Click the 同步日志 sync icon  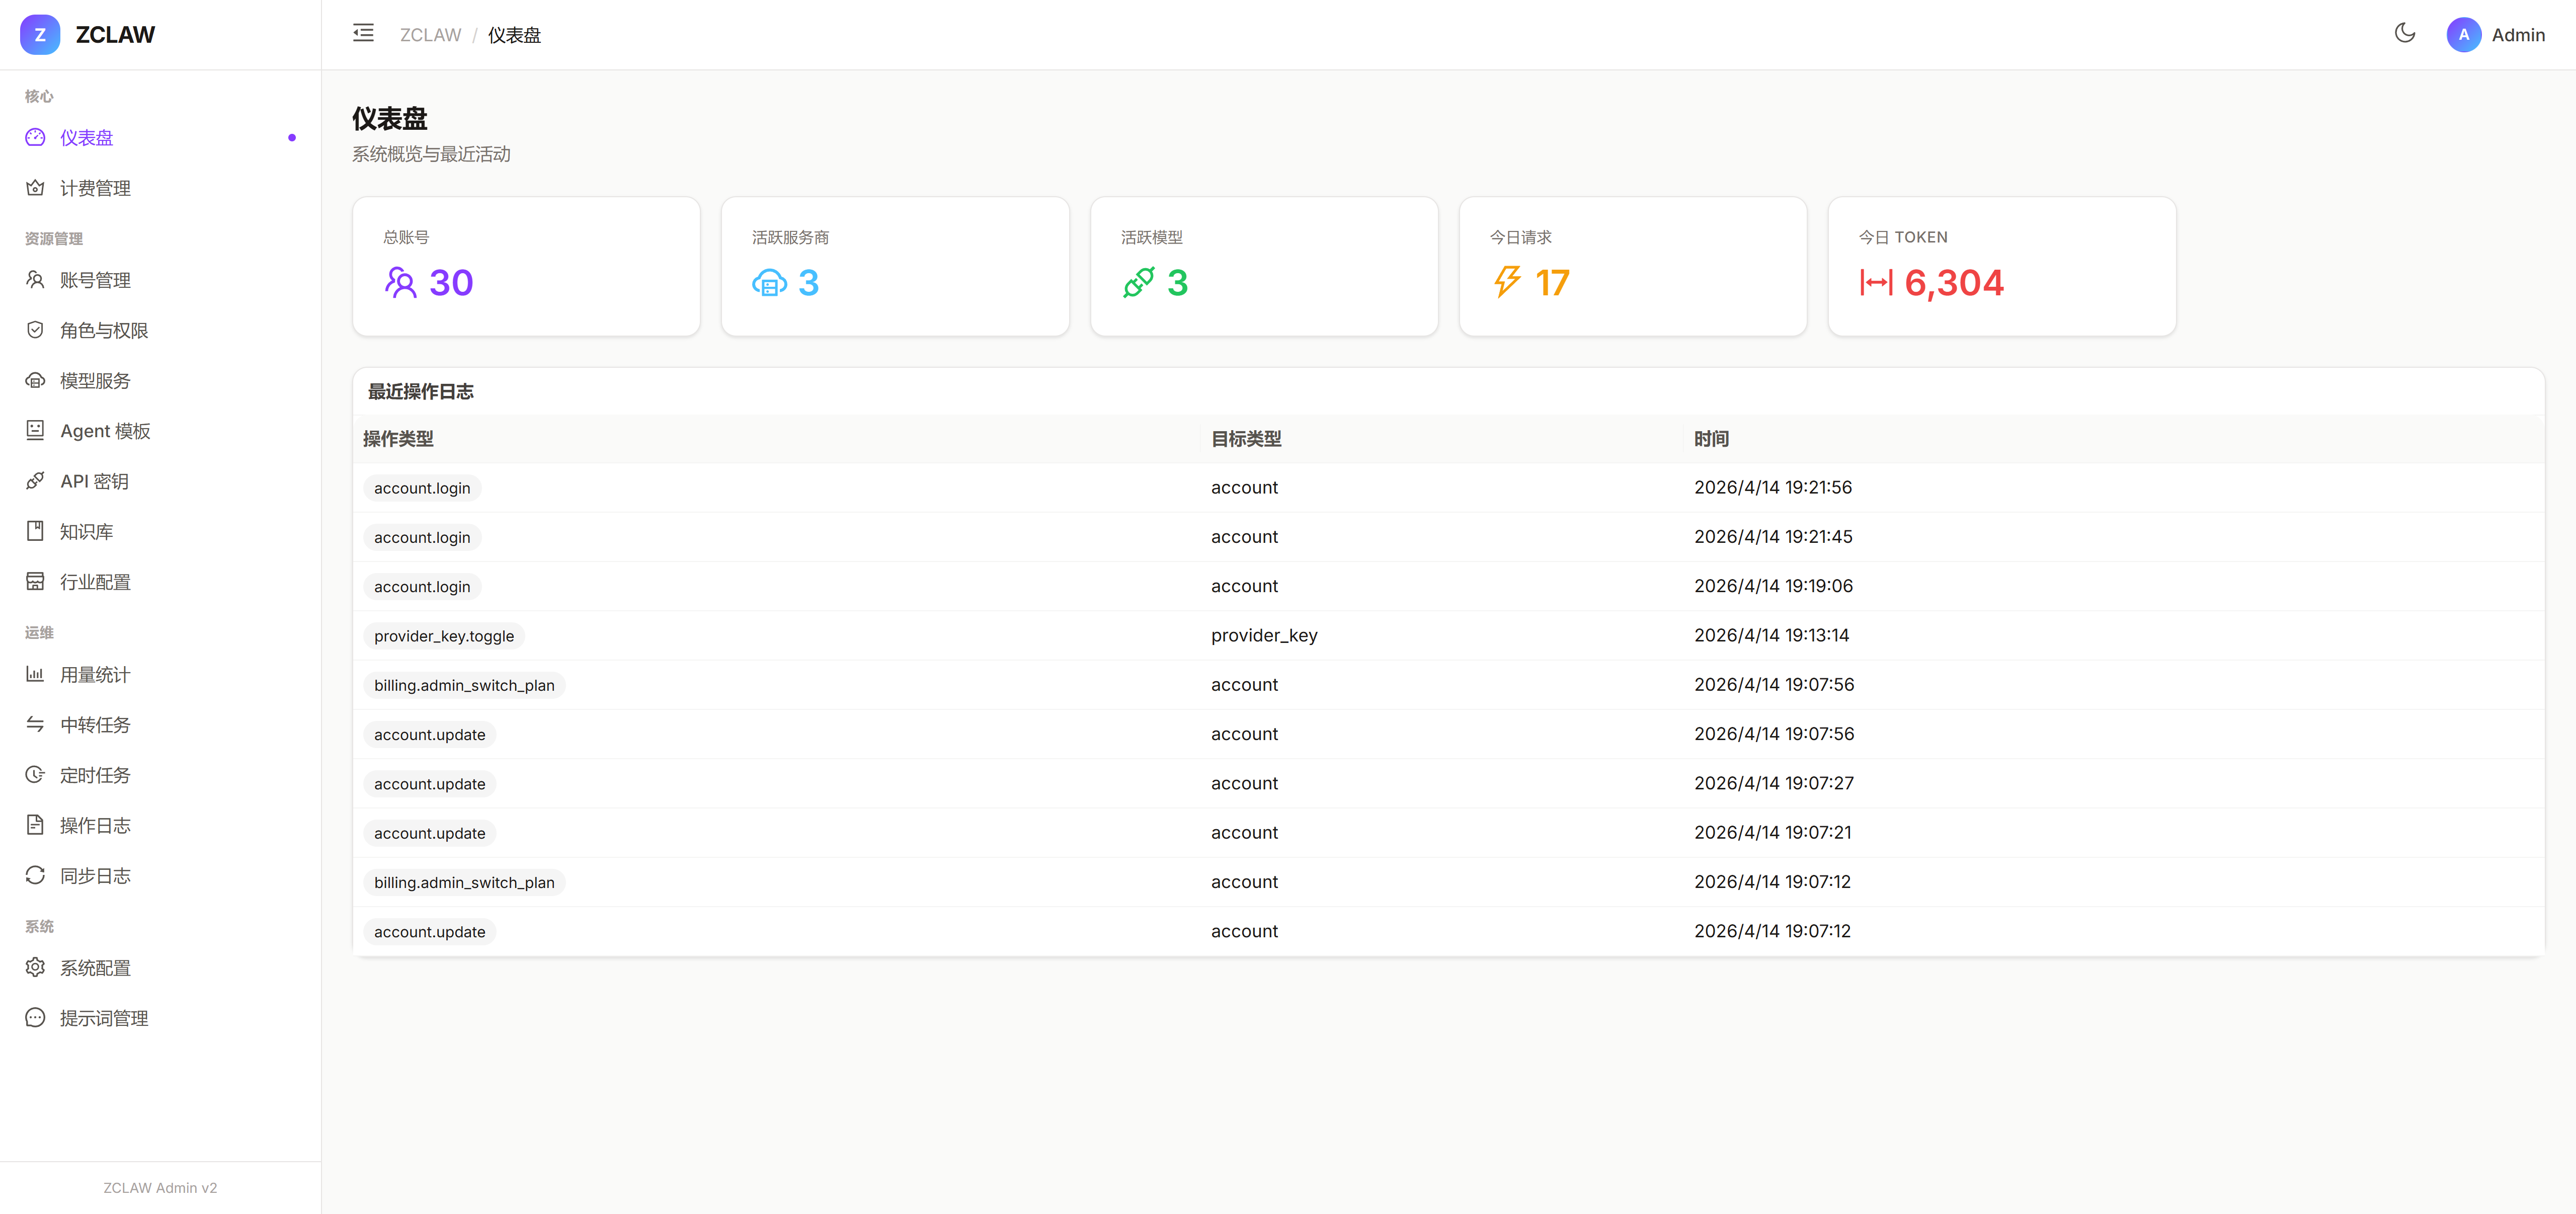click(35, 876)
